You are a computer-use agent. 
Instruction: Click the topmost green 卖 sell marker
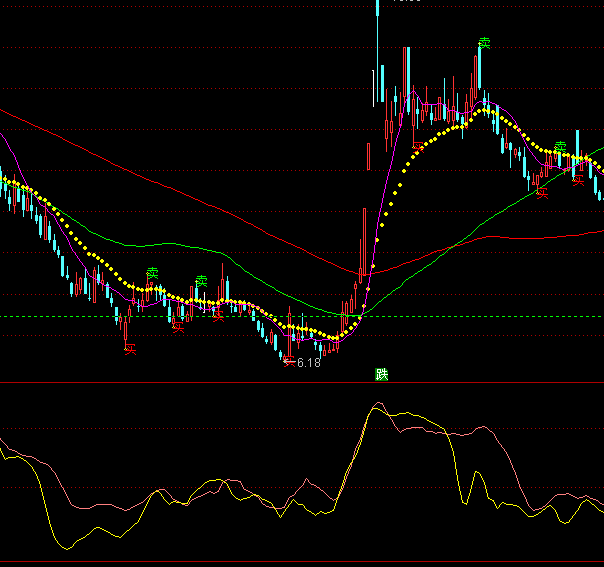484,43
